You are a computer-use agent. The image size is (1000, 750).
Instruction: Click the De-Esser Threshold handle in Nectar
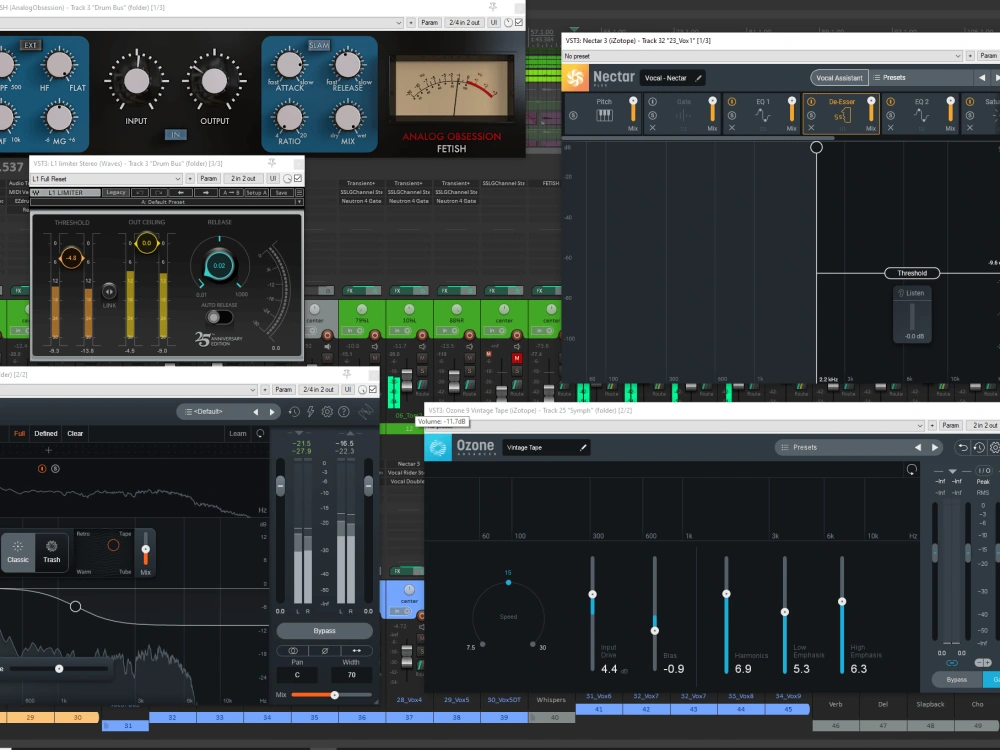tap(912, 273)
